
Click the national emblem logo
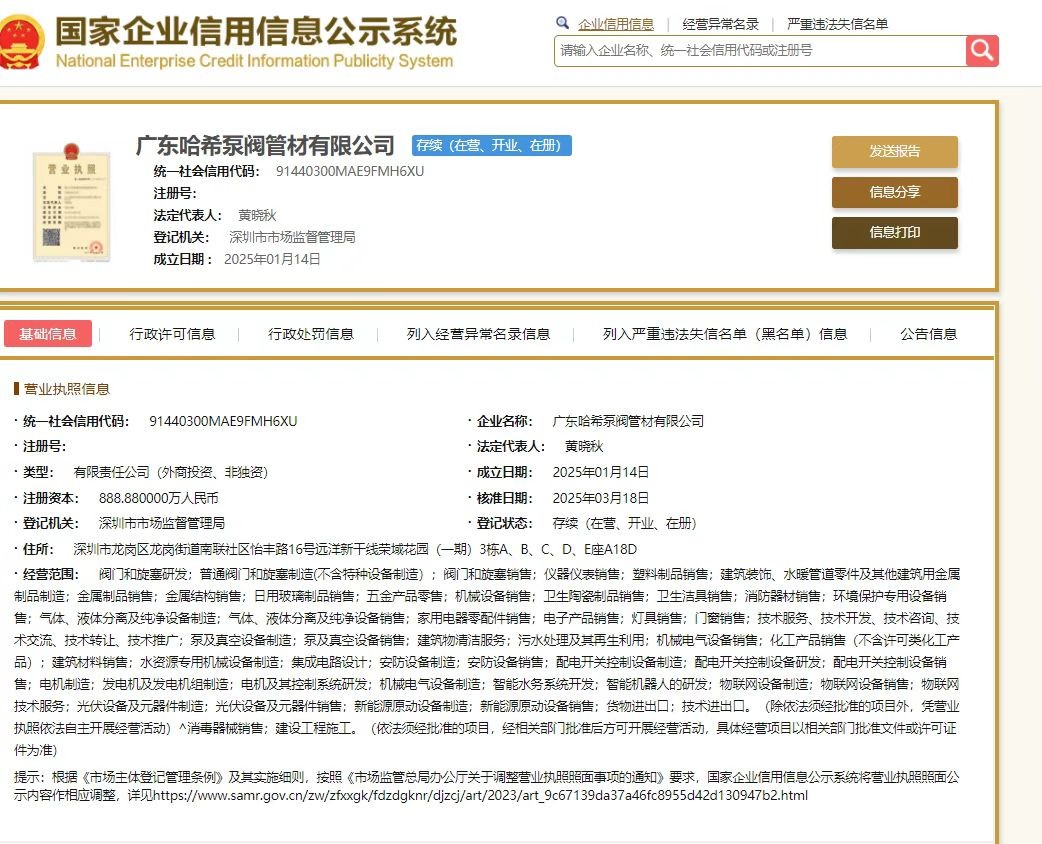point(22,43)
